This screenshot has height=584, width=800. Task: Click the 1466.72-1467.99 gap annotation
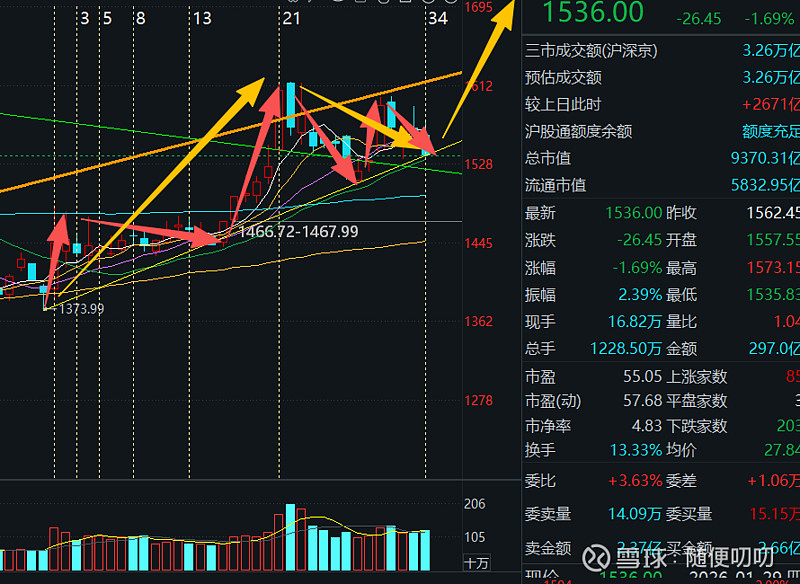(299, 232)
